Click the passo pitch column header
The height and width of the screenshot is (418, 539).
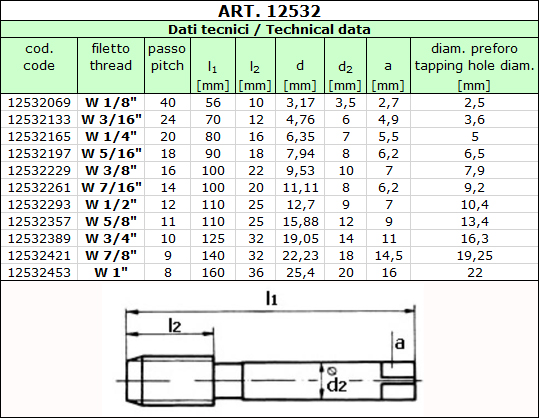167,57
